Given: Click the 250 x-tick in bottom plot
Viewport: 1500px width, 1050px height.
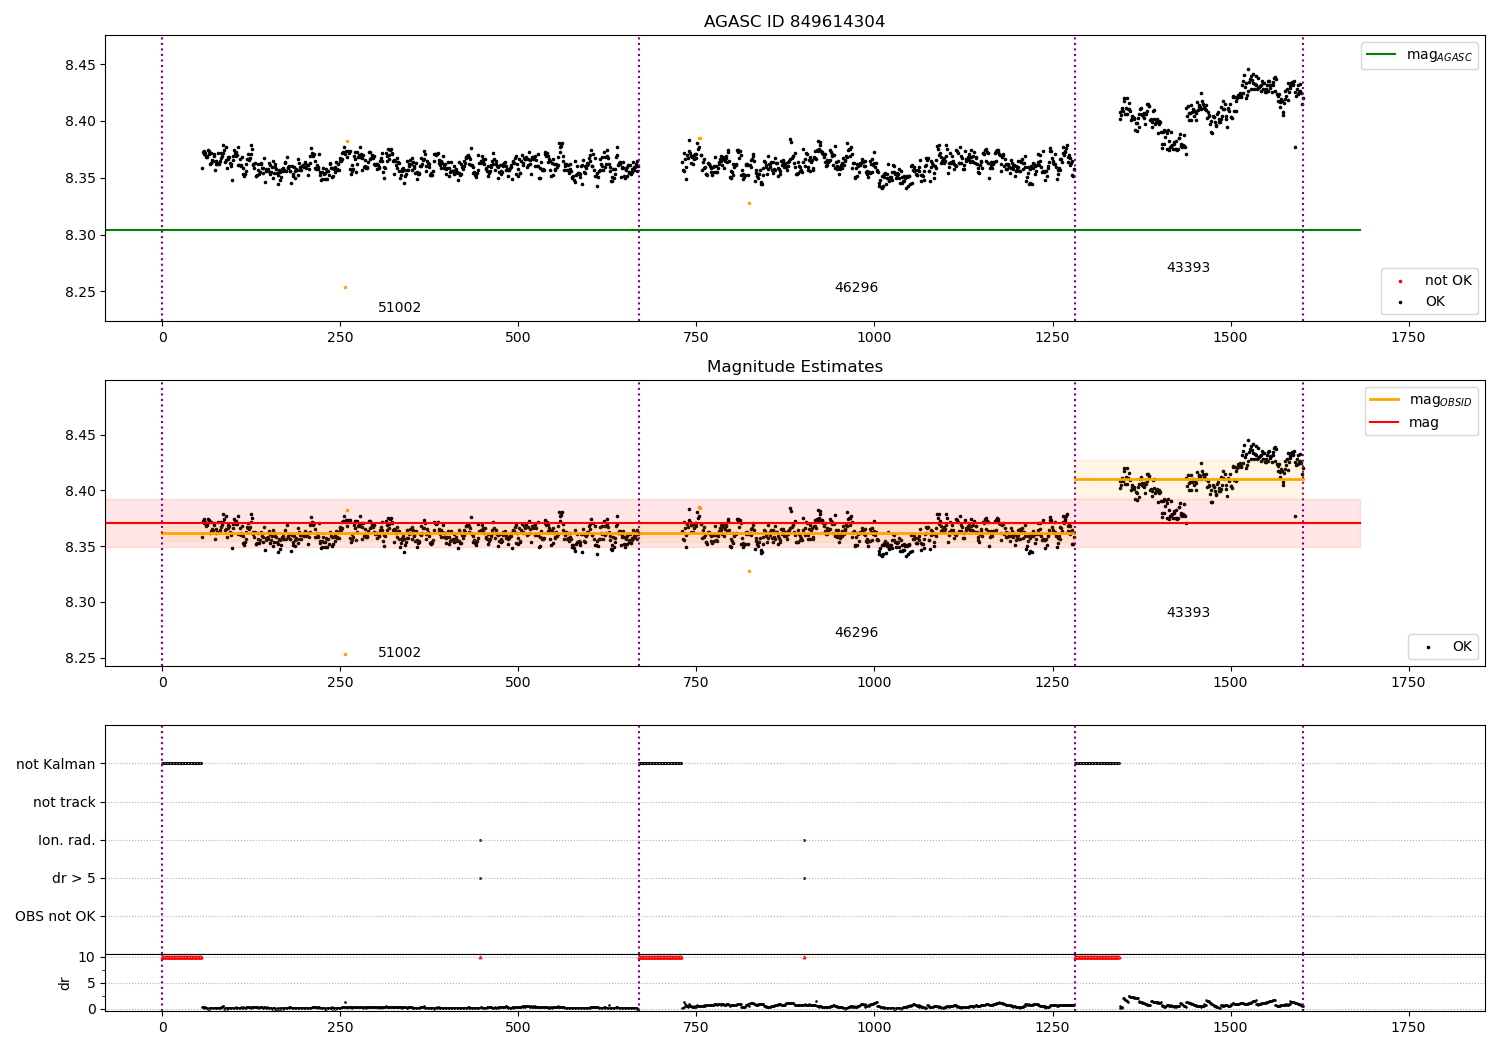Looking at the screenshot, I should pyautogui.click(x=340, y=1027).
